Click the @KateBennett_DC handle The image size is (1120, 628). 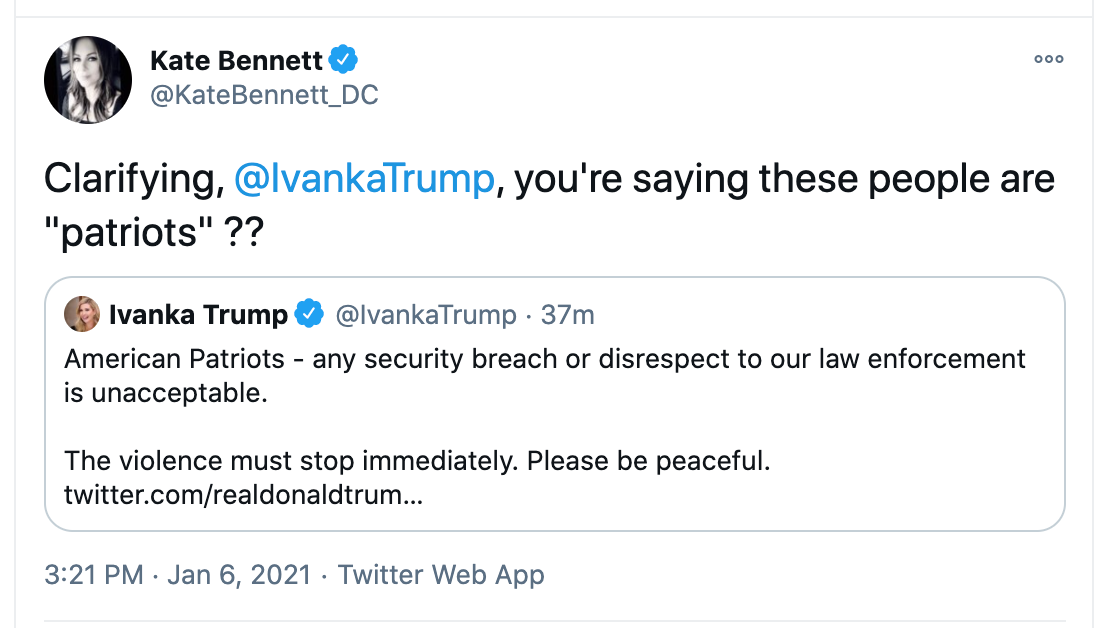click(x=264, y=95)
